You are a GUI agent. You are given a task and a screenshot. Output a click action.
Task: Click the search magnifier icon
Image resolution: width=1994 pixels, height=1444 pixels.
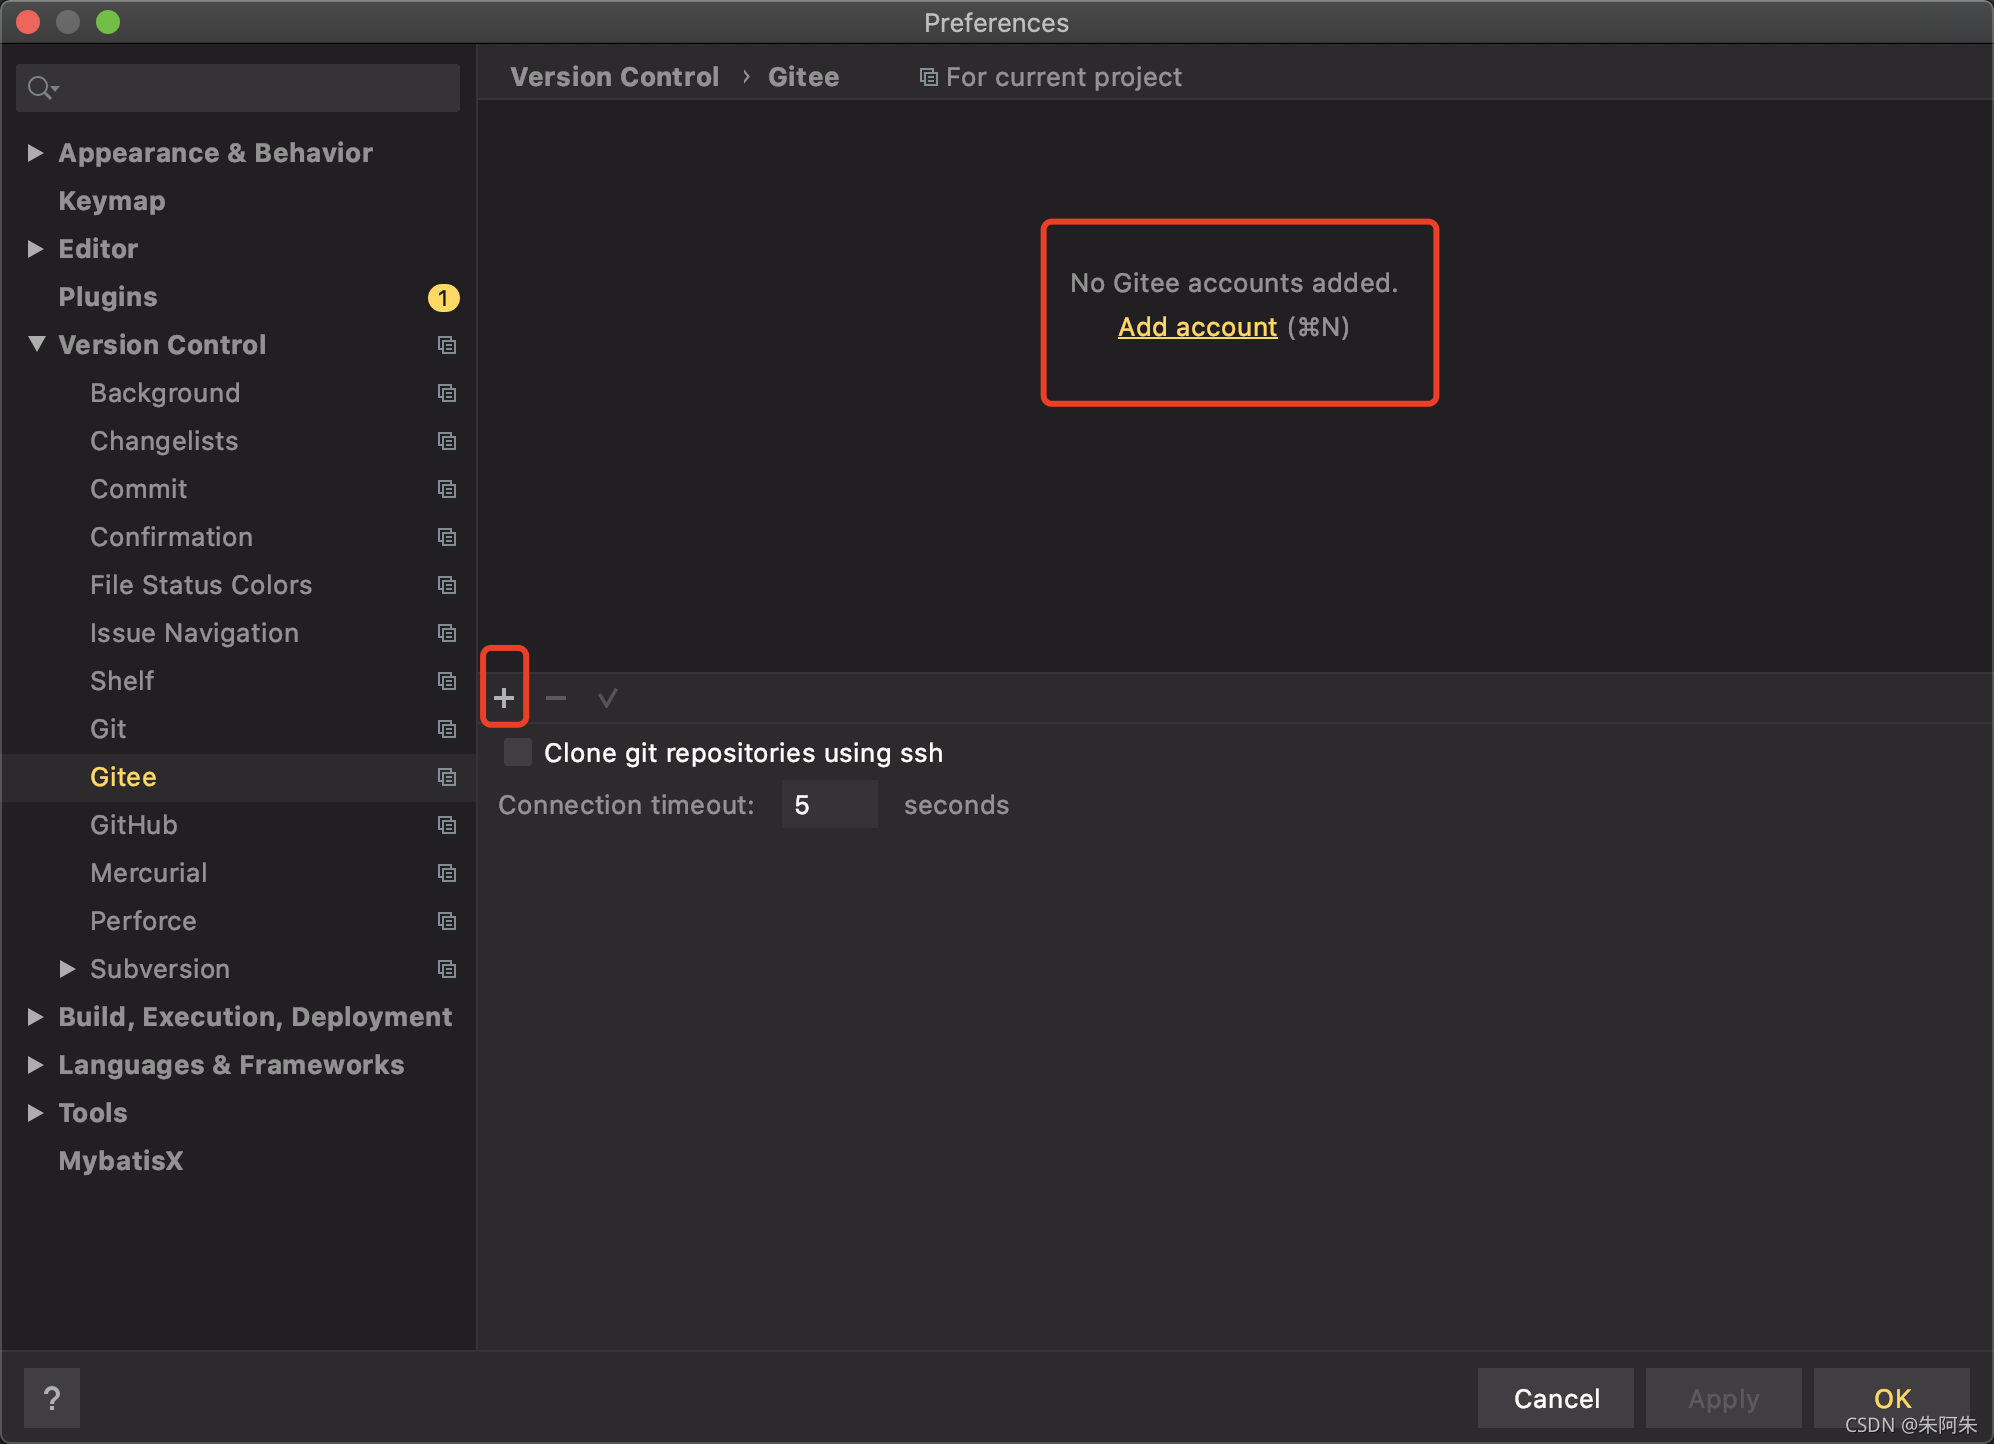click(x=42, y=88)
